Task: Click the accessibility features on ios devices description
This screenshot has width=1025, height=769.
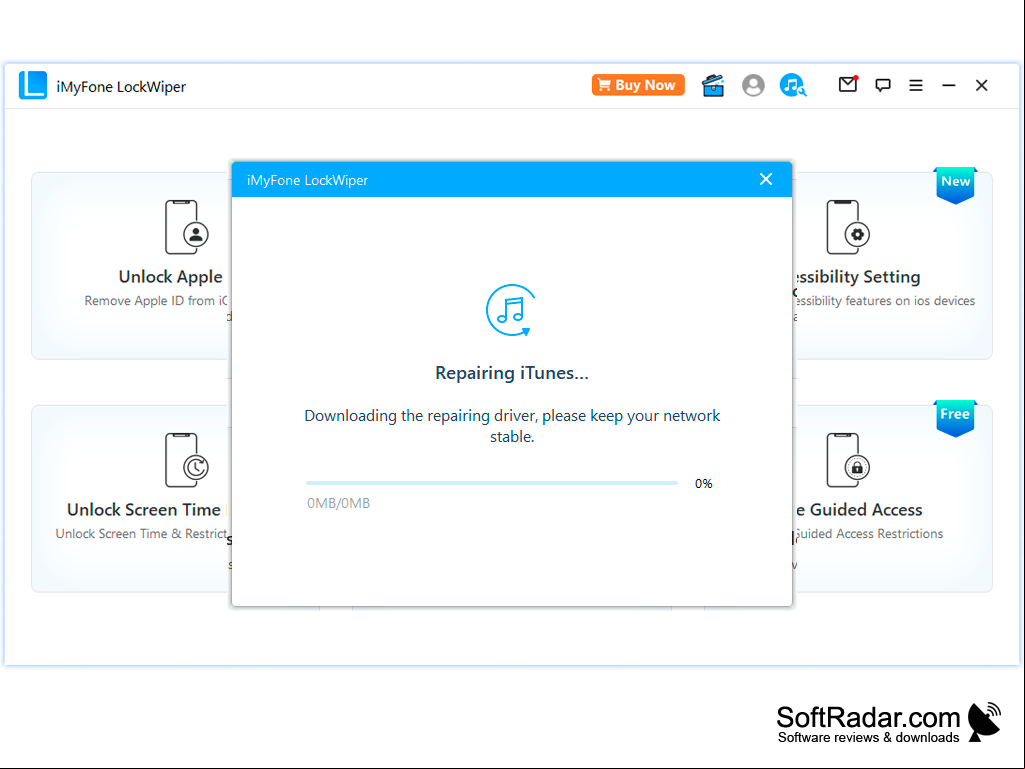Action: coord(885,301)
